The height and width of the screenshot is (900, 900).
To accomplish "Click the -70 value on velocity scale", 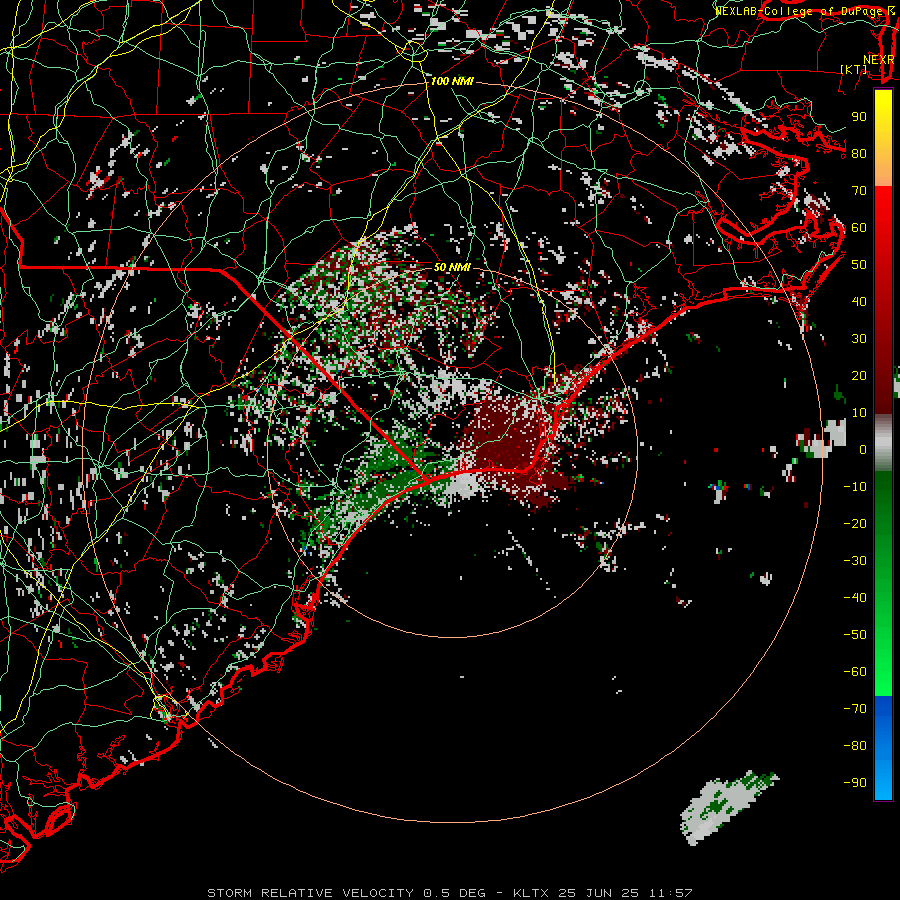I will pos(855,709).
